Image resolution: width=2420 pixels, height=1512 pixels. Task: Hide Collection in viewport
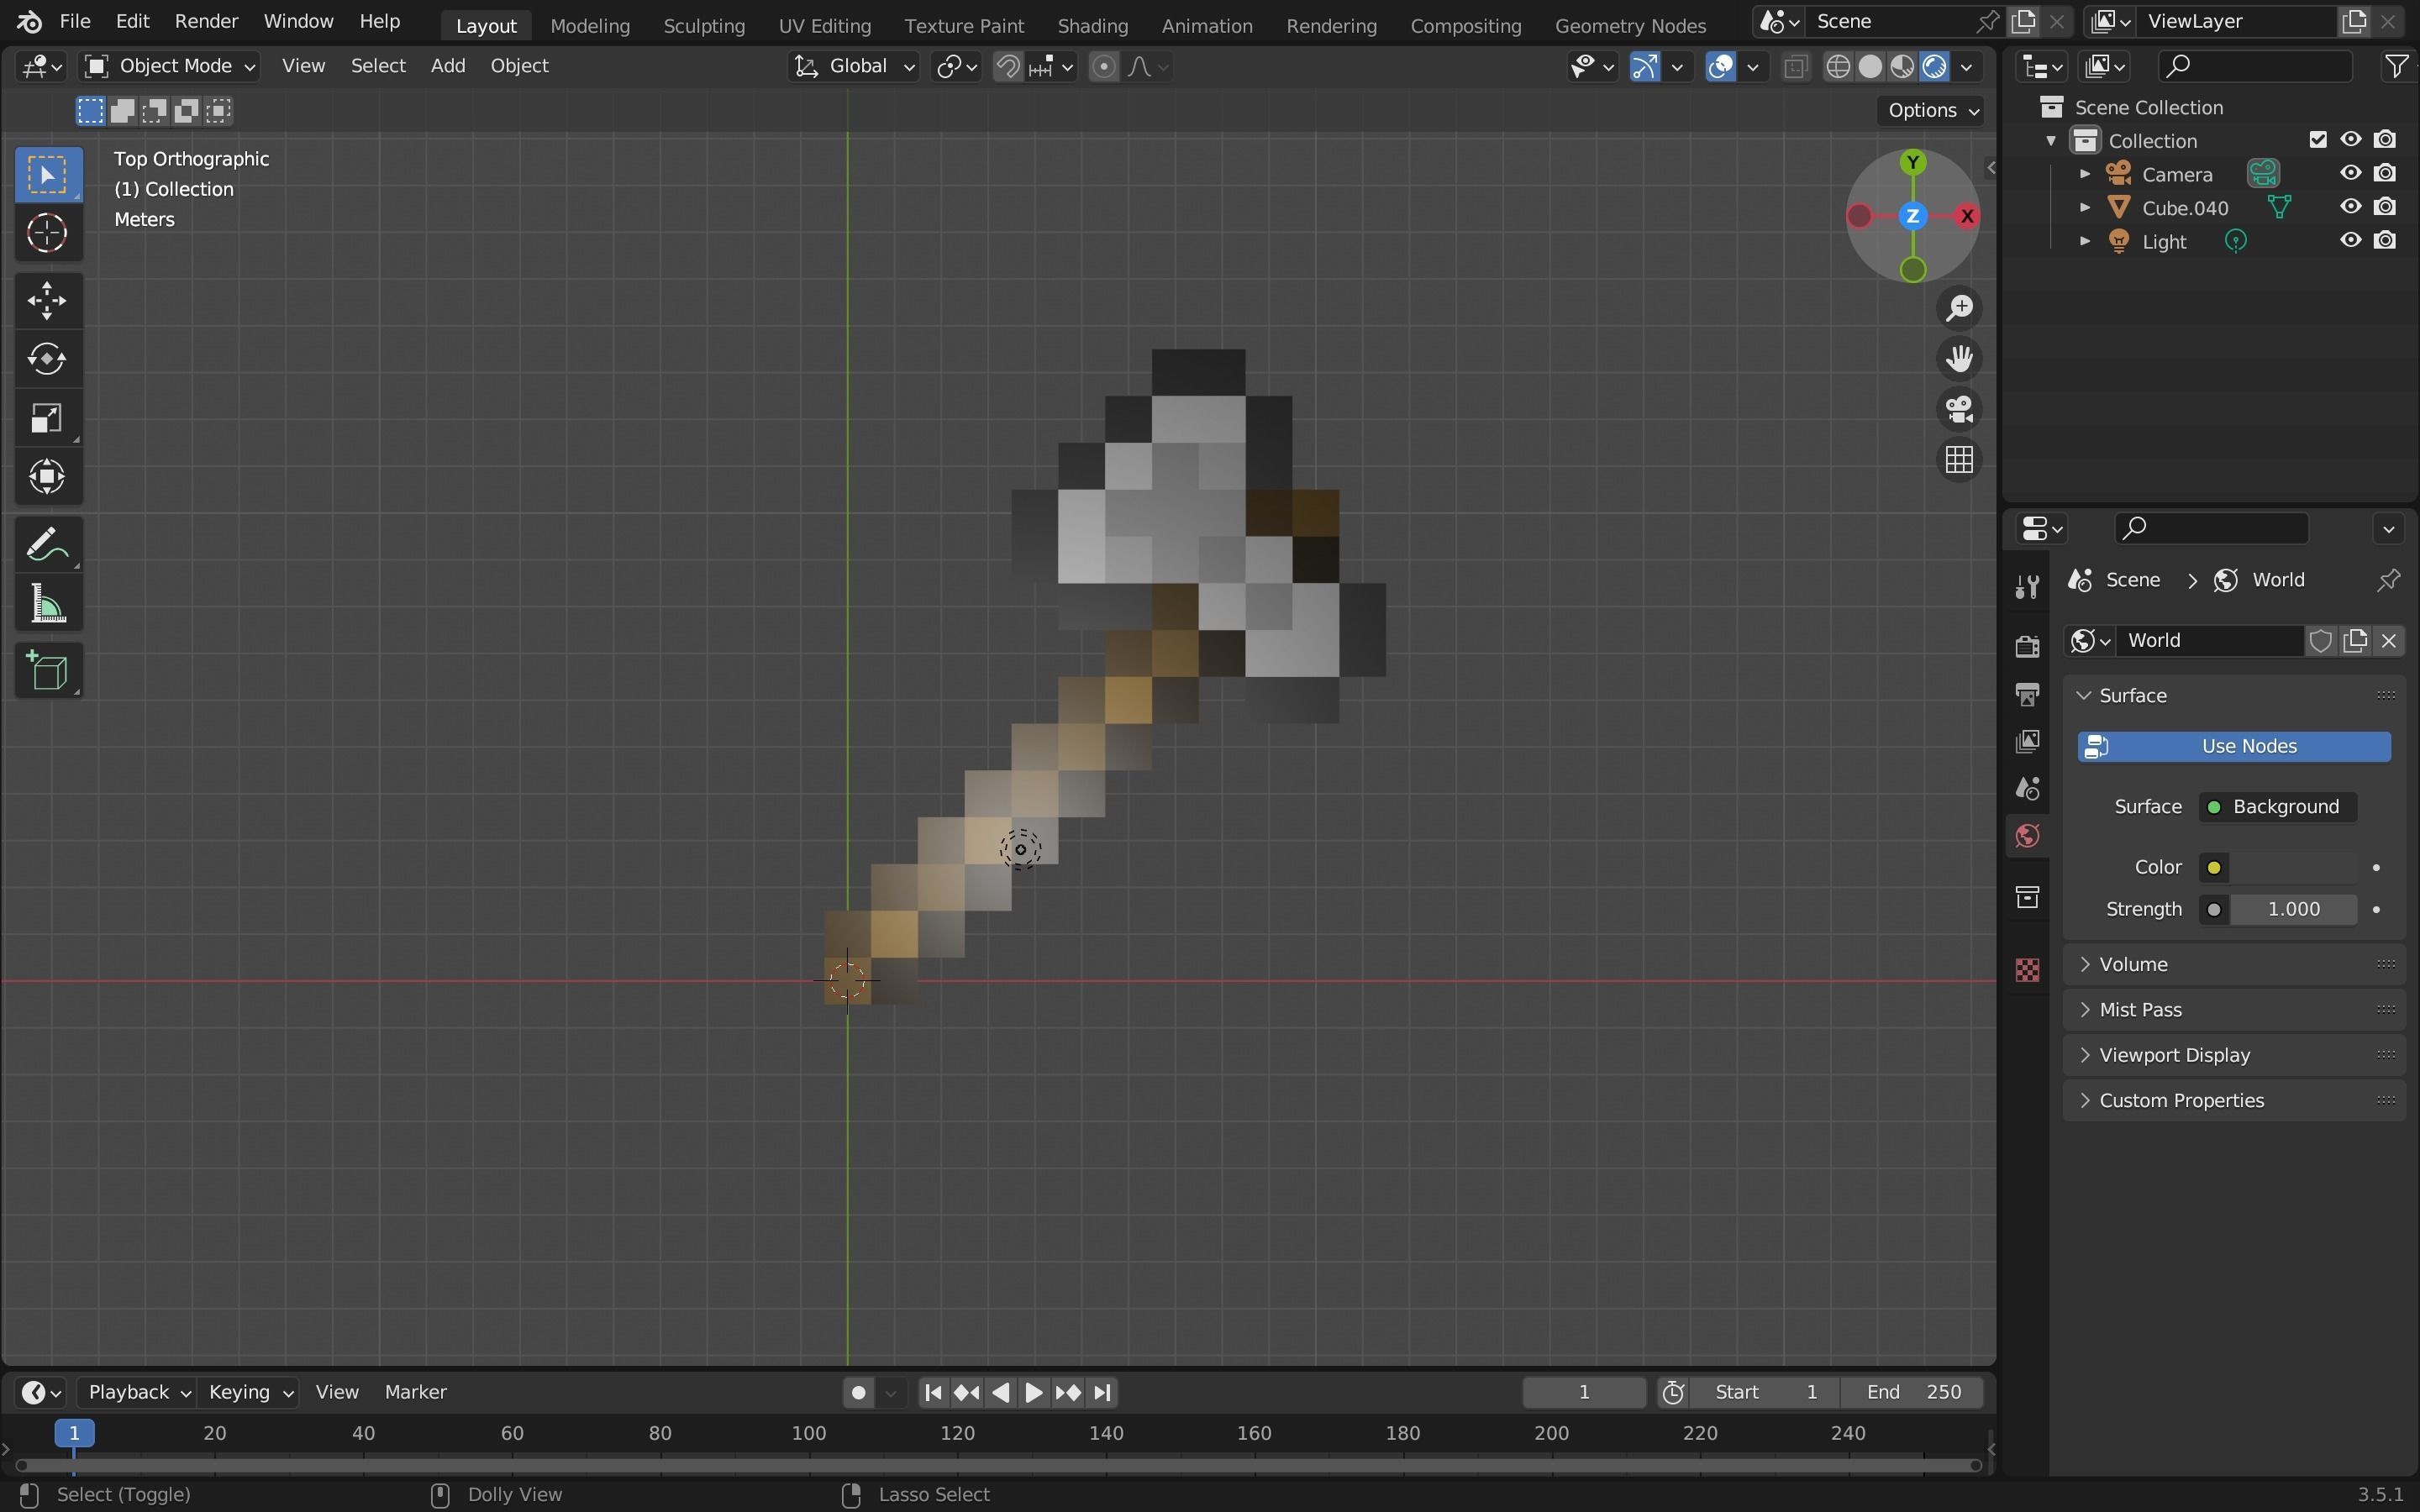tap(2351, 139)
